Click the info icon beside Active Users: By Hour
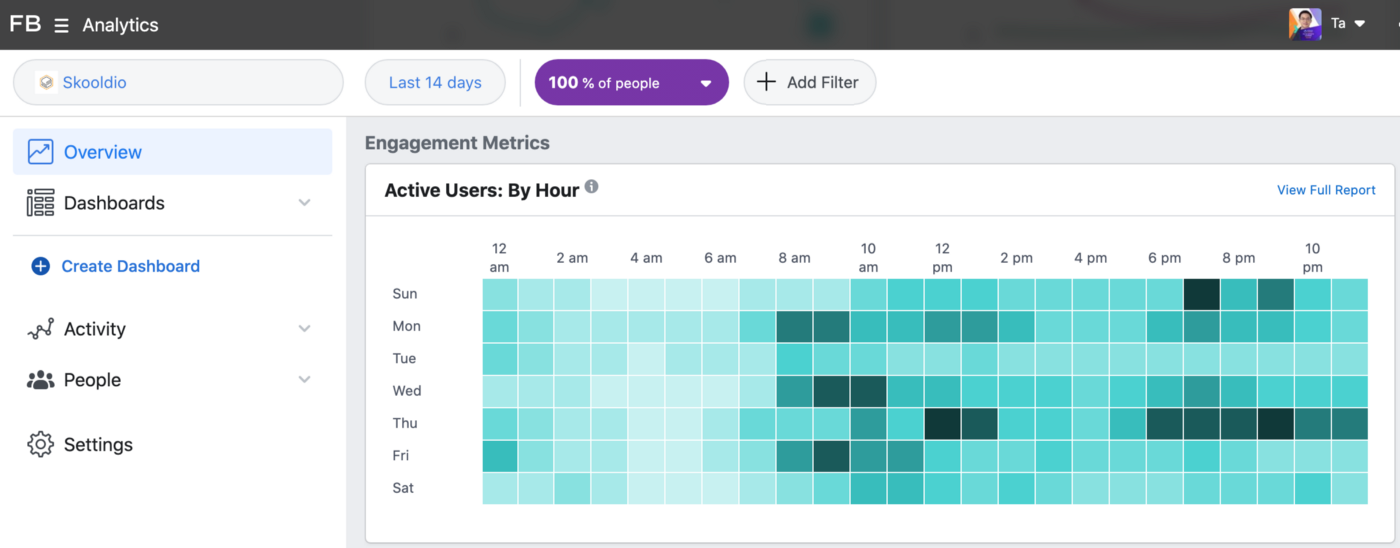This screenshot has height=548, width=1400. point(592,187)
